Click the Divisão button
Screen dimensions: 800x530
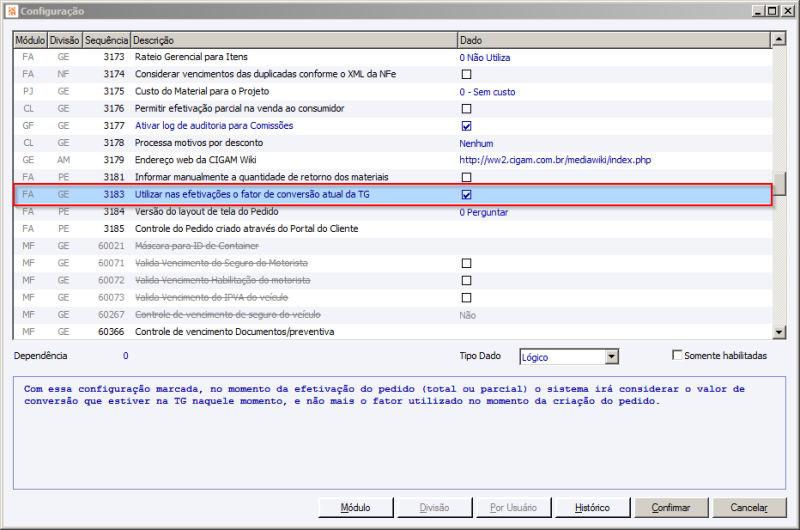click(434, 508)
